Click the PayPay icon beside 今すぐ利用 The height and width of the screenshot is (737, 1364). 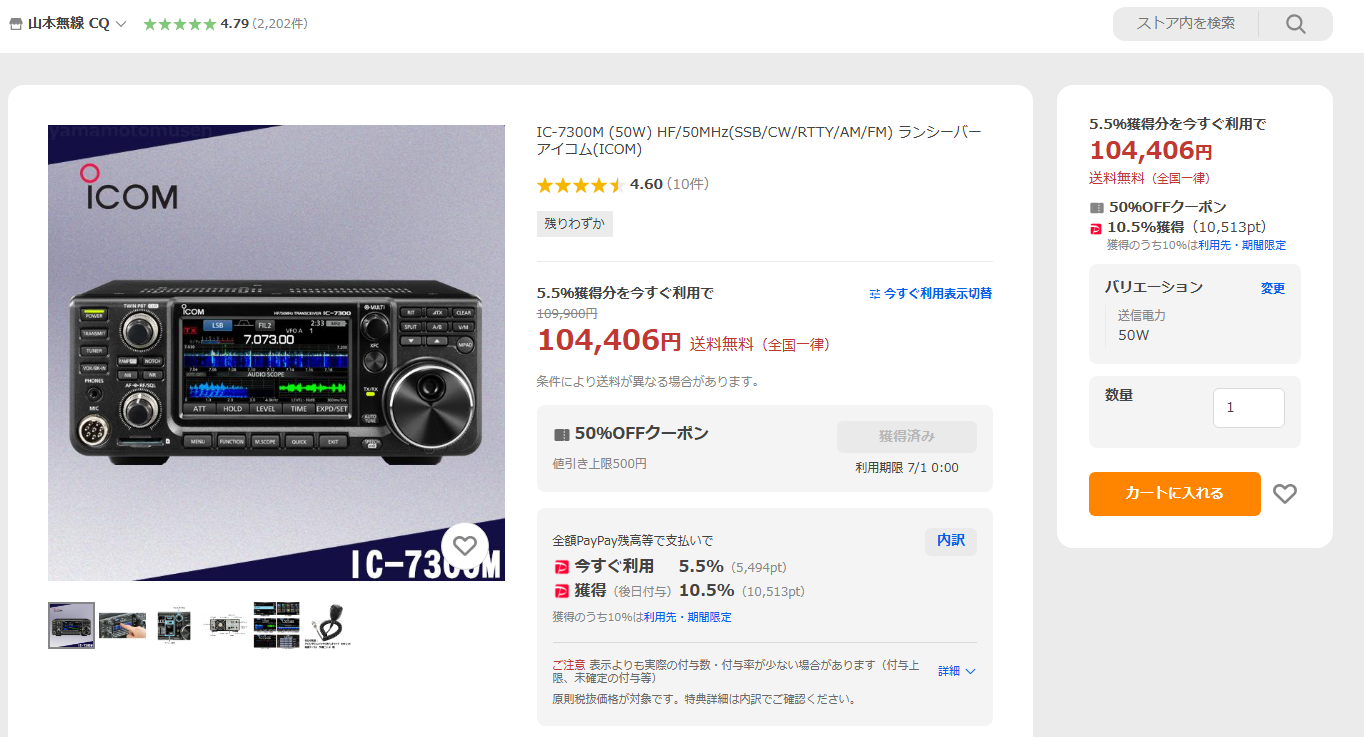(x=561, y=567)
